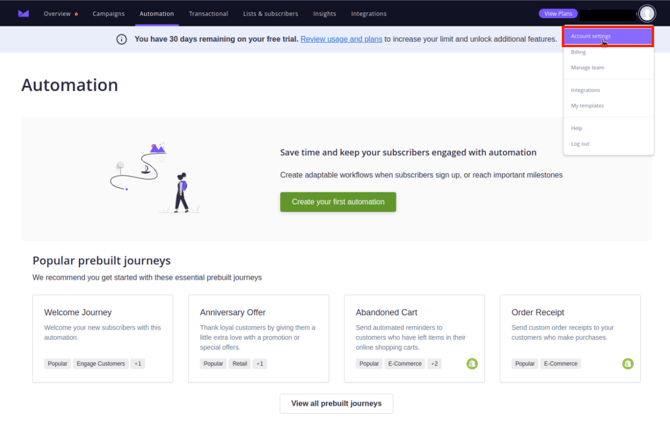This screenshot has width=670, height=434.
Task: Choose Billing in the account menu
Action: tap(579, 52)
